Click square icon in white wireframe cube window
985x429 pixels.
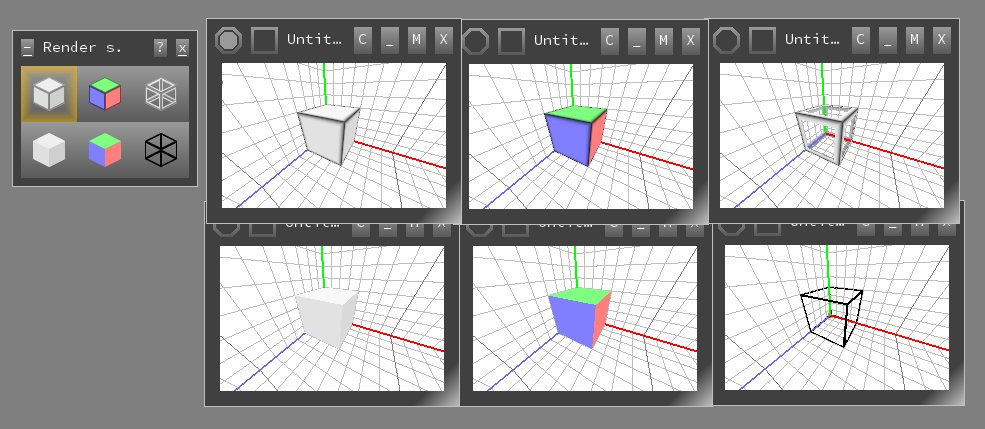point(763,40)
